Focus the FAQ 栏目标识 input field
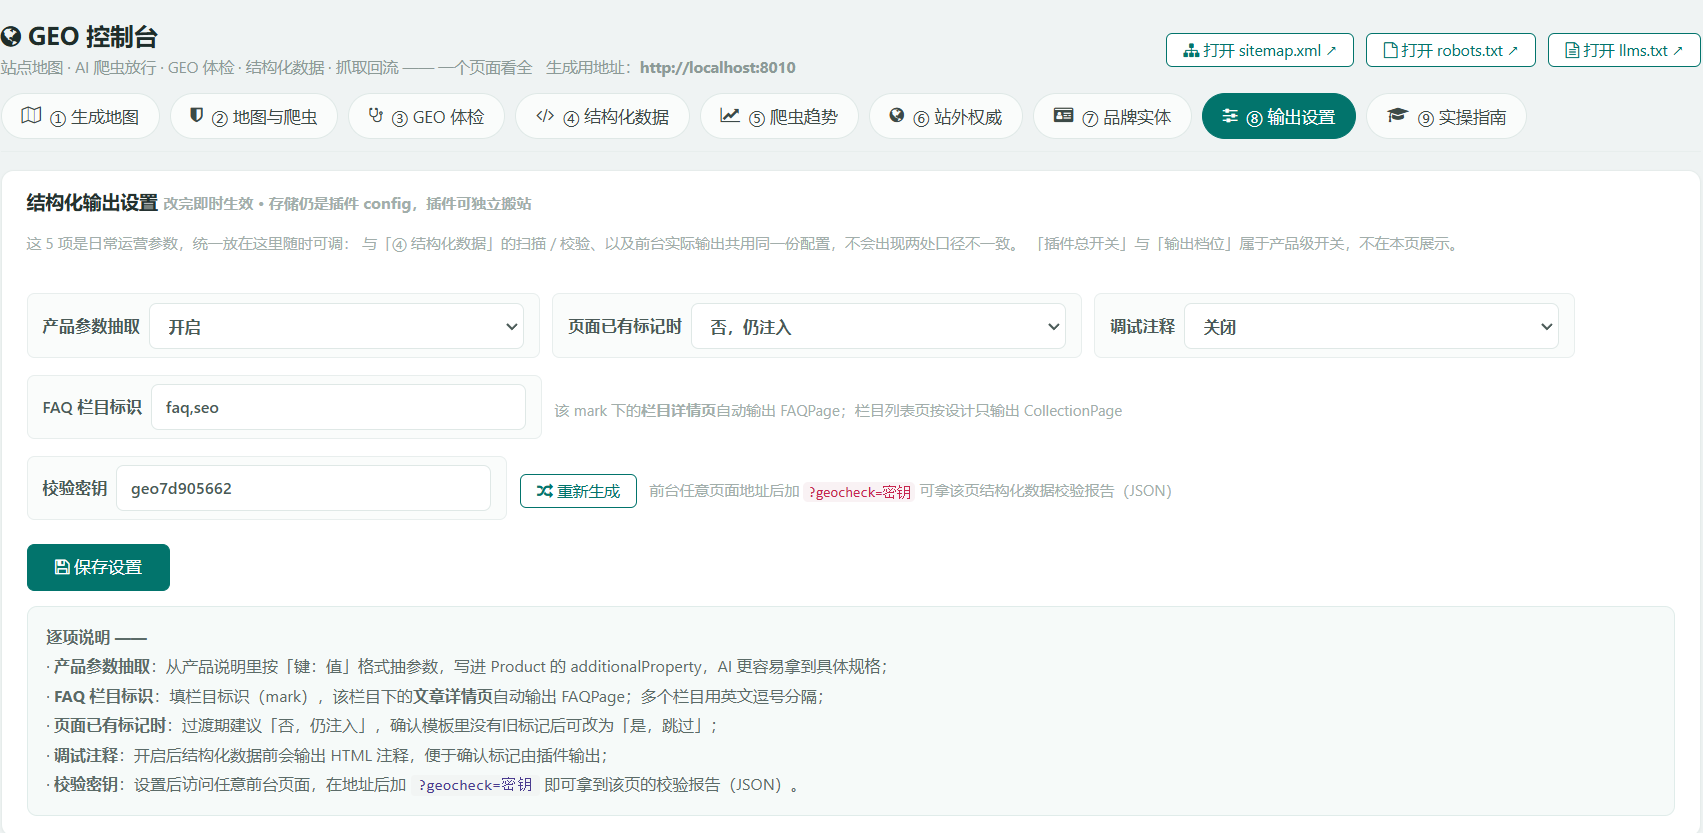This screenshot has height=833, width=1703. 338,407
